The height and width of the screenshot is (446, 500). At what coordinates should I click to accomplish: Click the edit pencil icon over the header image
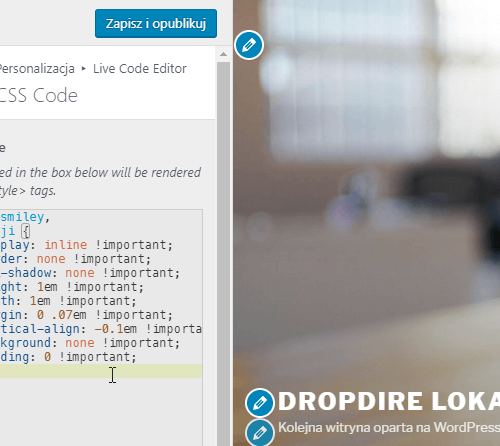pyautogui.click(x=249, y=45)
